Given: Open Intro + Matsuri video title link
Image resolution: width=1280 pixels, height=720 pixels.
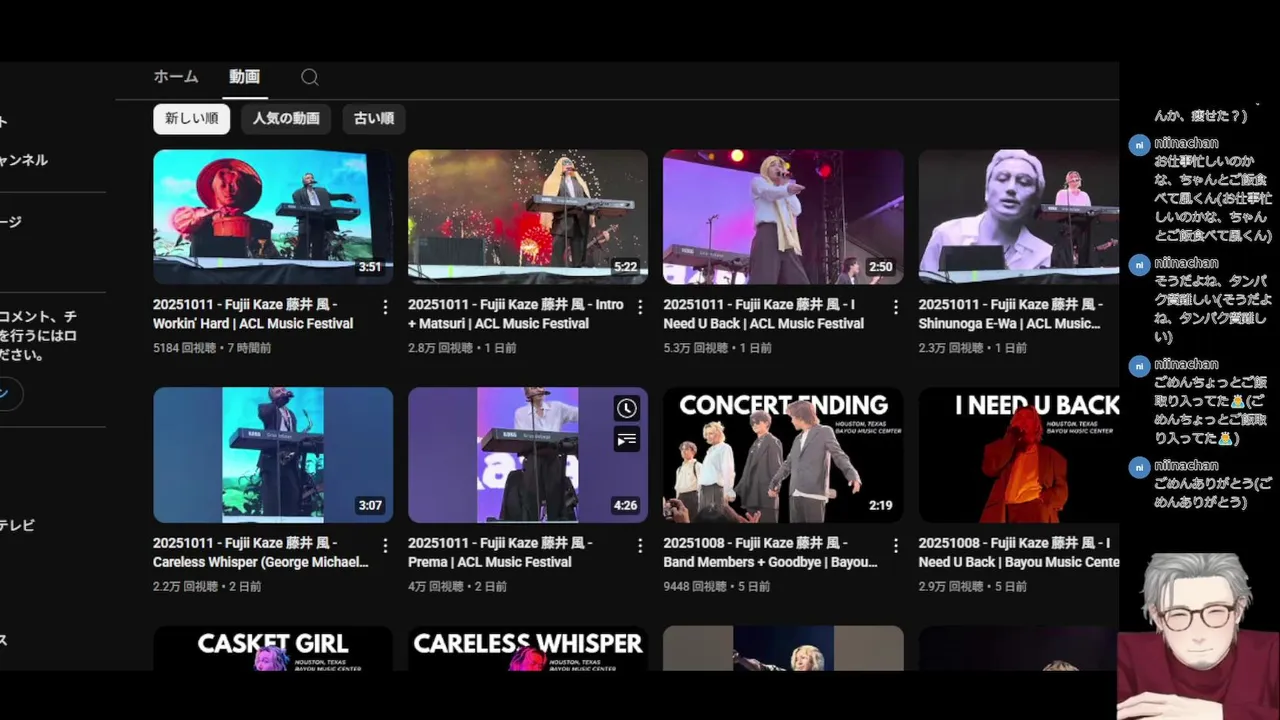Looking at the screenshot, I should point(516,314).
